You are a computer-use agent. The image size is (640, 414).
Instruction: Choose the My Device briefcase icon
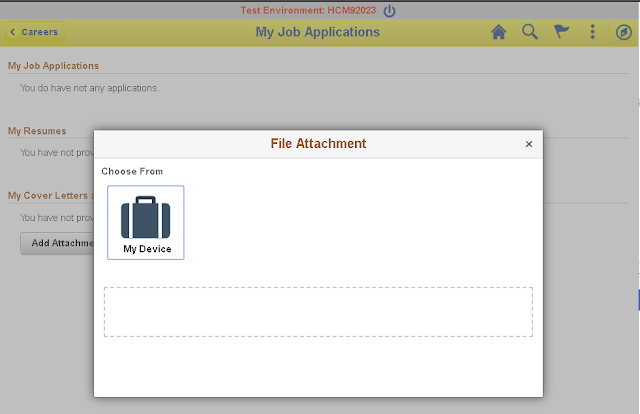pos(146,218)
